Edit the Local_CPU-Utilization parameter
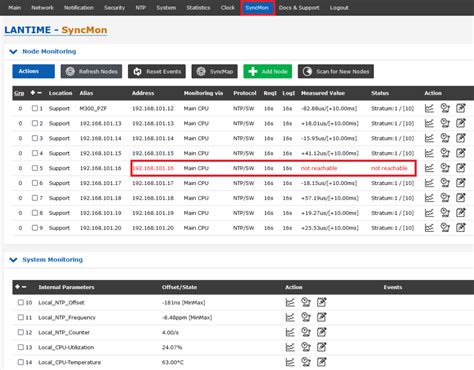Screen dimensions: 474x370 coord(321,347)
